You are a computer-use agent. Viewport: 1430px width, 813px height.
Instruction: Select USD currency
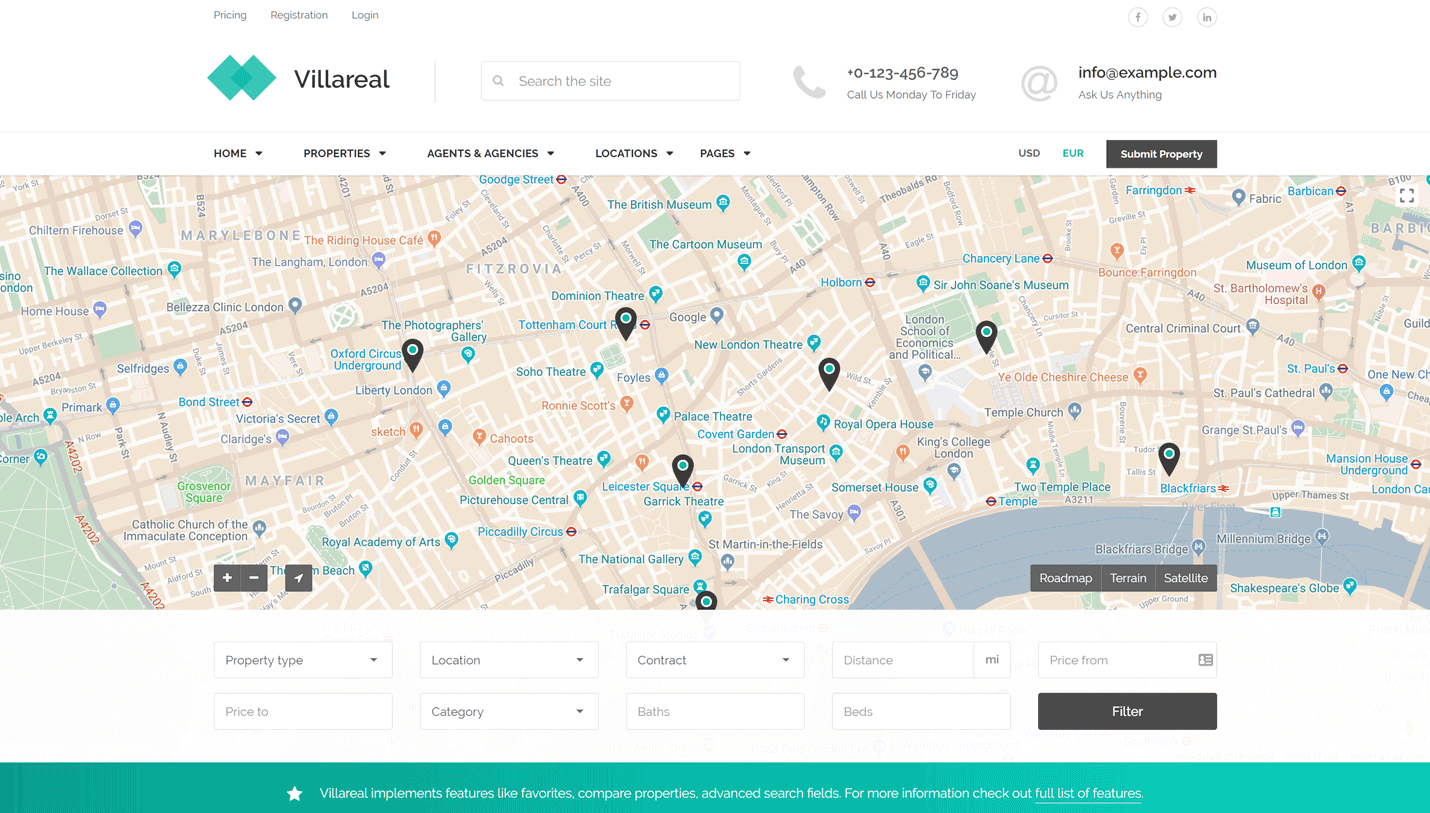[x=1029, y=153]
